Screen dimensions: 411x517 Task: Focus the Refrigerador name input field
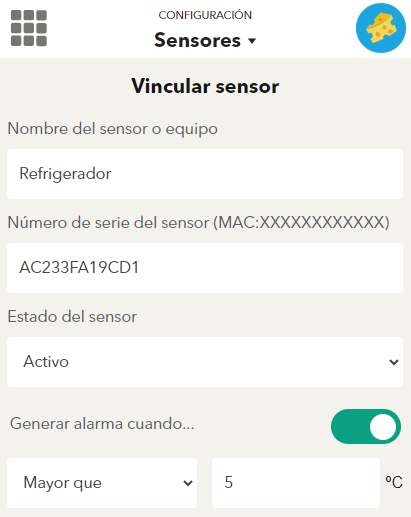(x=205, y=174)
